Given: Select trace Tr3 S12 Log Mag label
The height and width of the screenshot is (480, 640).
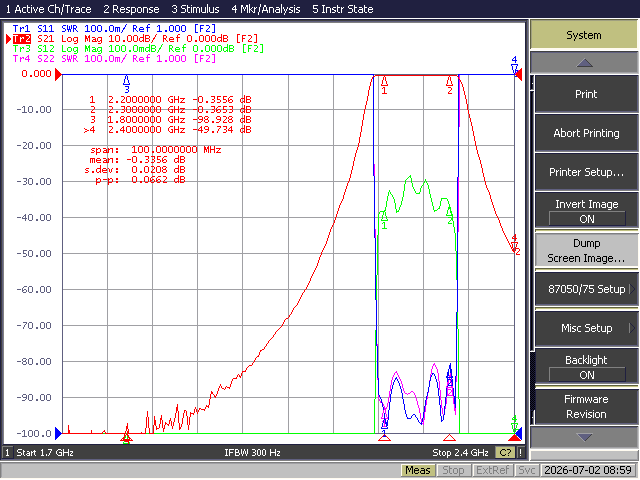Looking at the screenshot, I should click(x=138, y=49).
